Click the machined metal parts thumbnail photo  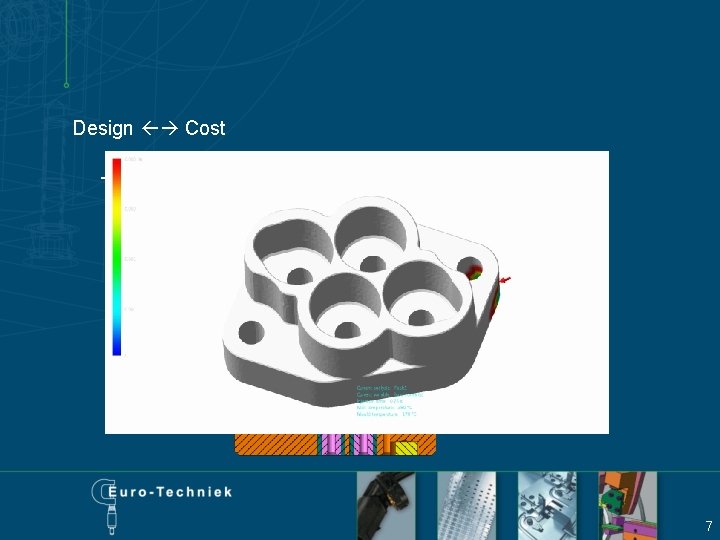(547, 506)
